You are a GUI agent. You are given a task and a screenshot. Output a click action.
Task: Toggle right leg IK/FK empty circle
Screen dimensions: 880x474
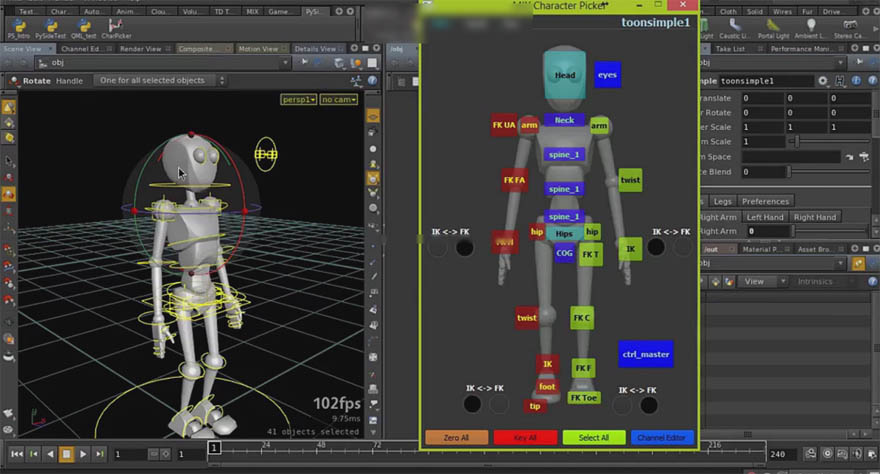coord(622,405)
